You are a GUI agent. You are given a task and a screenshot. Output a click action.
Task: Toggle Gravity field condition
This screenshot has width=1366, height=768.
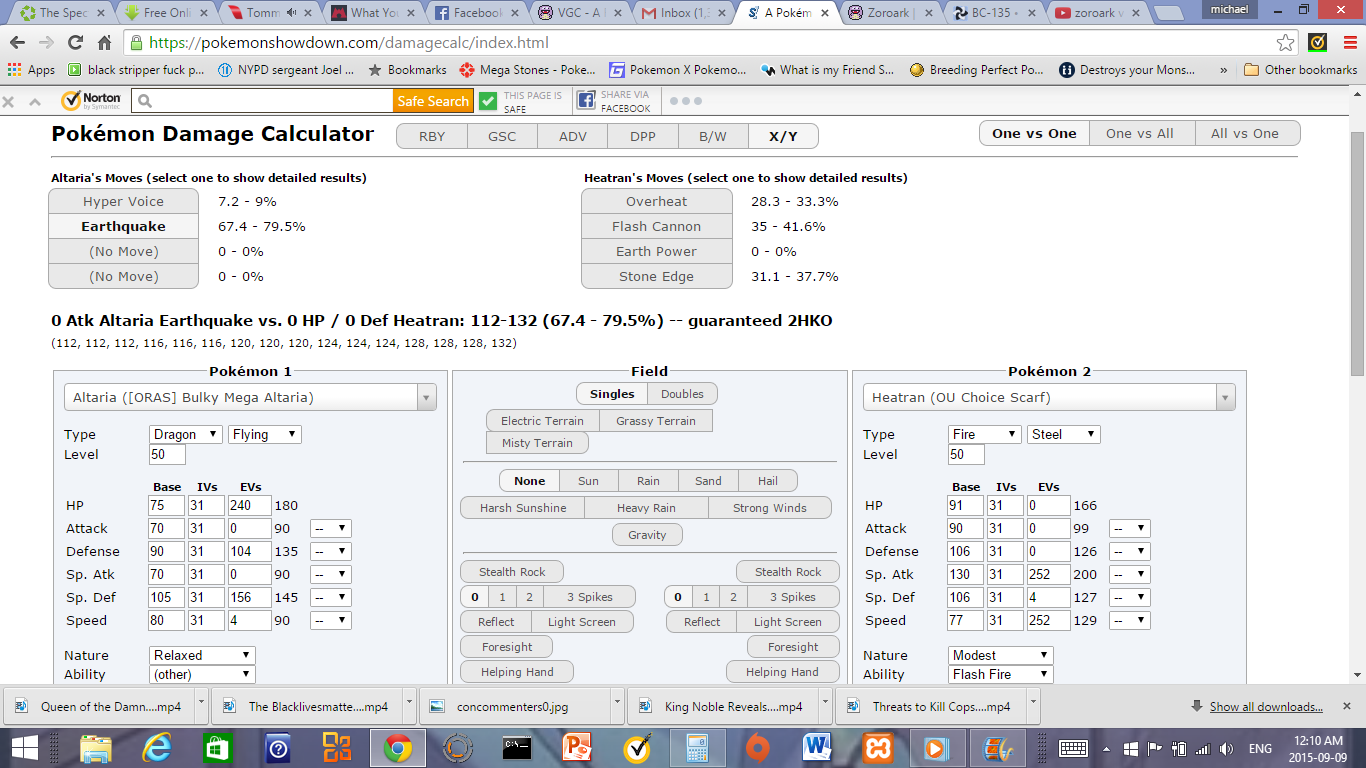(x=647, y=535)
